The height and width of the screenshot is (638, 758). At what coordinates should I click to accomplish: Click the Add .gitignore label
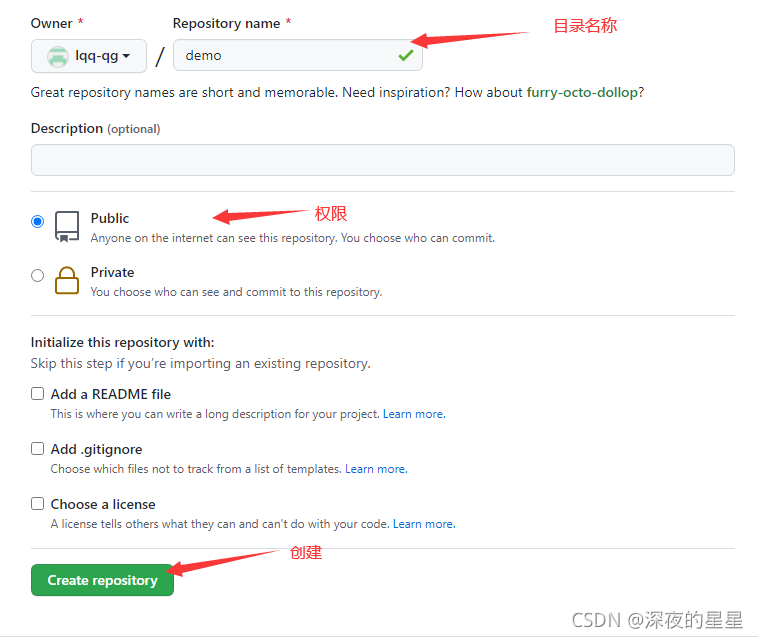pos(96,450)
